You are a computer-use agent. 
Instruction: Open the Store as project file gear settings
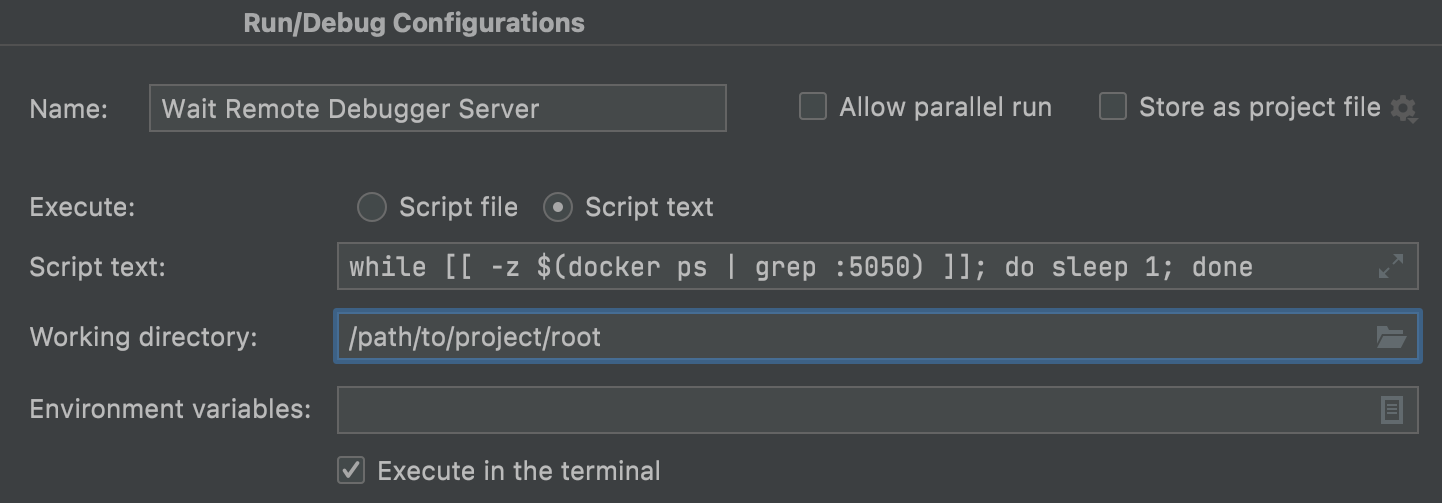pos(1403,109)
